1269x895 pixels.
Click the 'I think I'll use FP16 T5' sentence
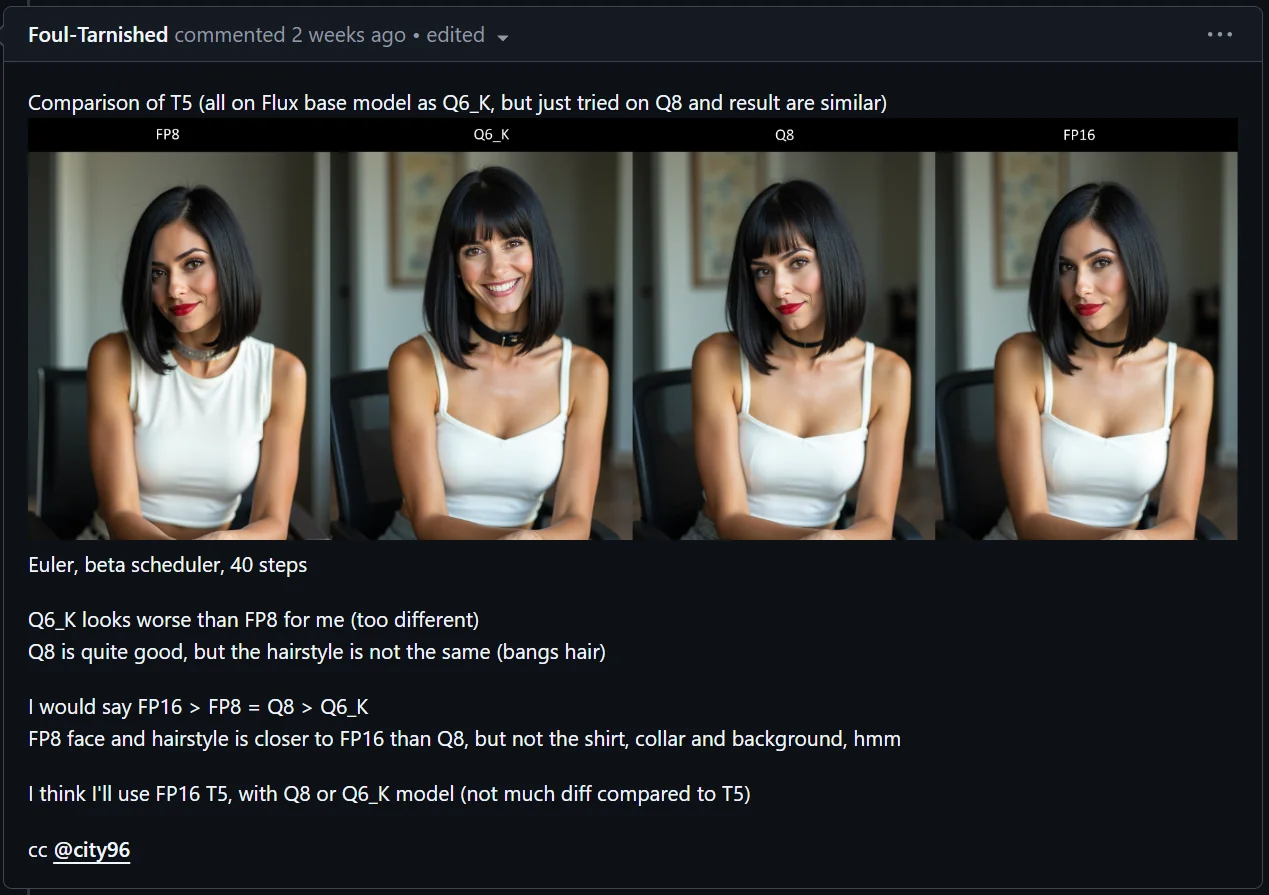coord(389,794)
